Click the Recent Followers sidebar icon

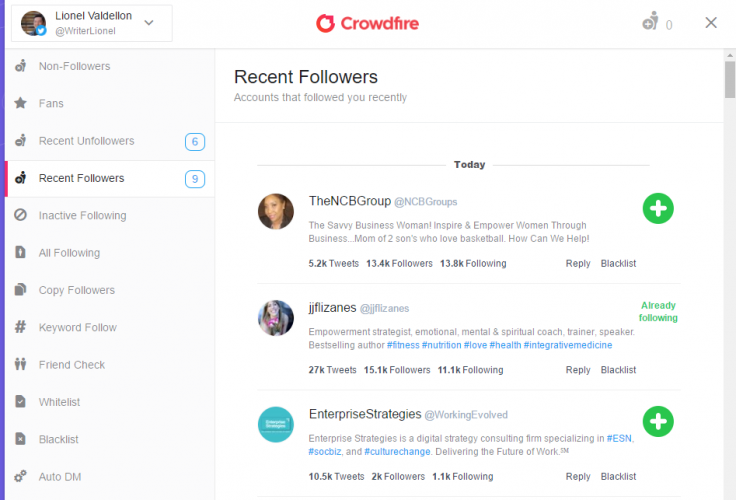point(20,178)
